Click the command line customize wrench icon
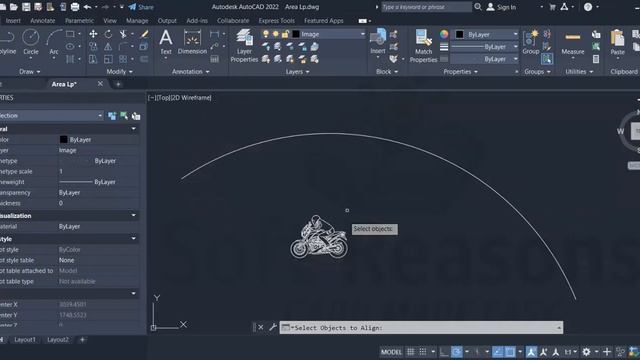The height and width of the screenshot is (360, 640). 273,327
